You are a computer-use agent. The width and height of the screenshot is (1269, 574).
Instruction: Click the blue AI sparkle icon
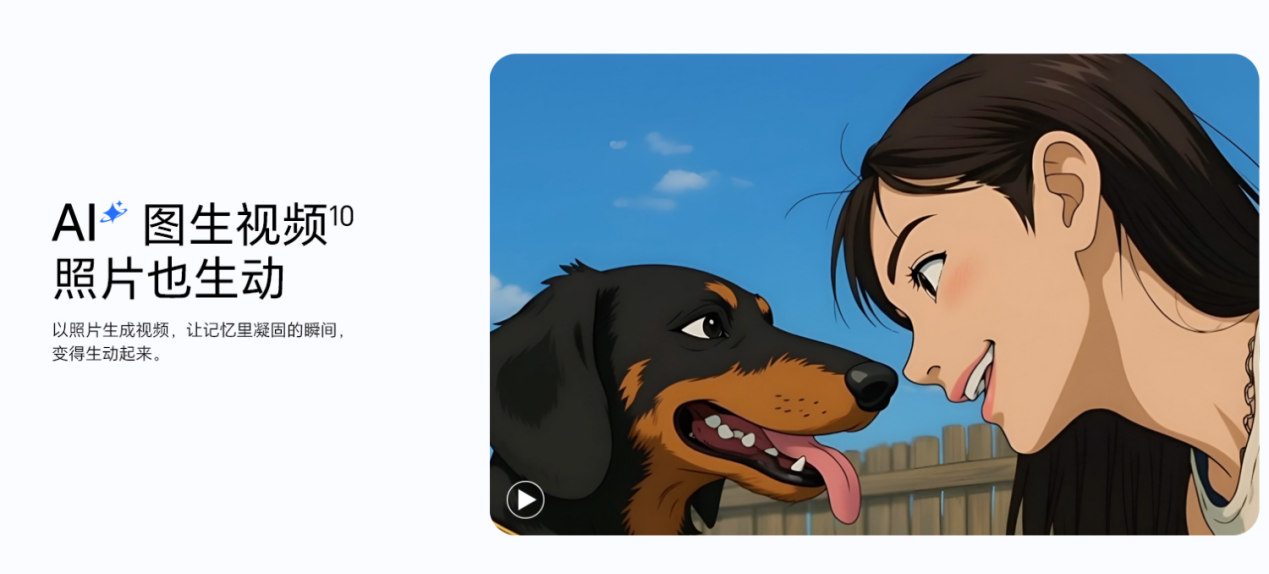click(x=113, y=213)
